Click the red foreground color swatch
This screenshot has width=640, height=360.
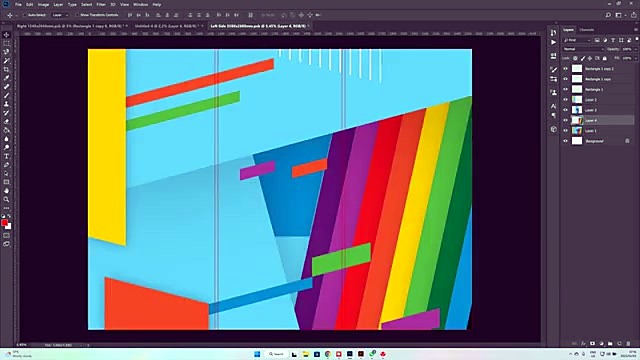click(x=4, y=222)
